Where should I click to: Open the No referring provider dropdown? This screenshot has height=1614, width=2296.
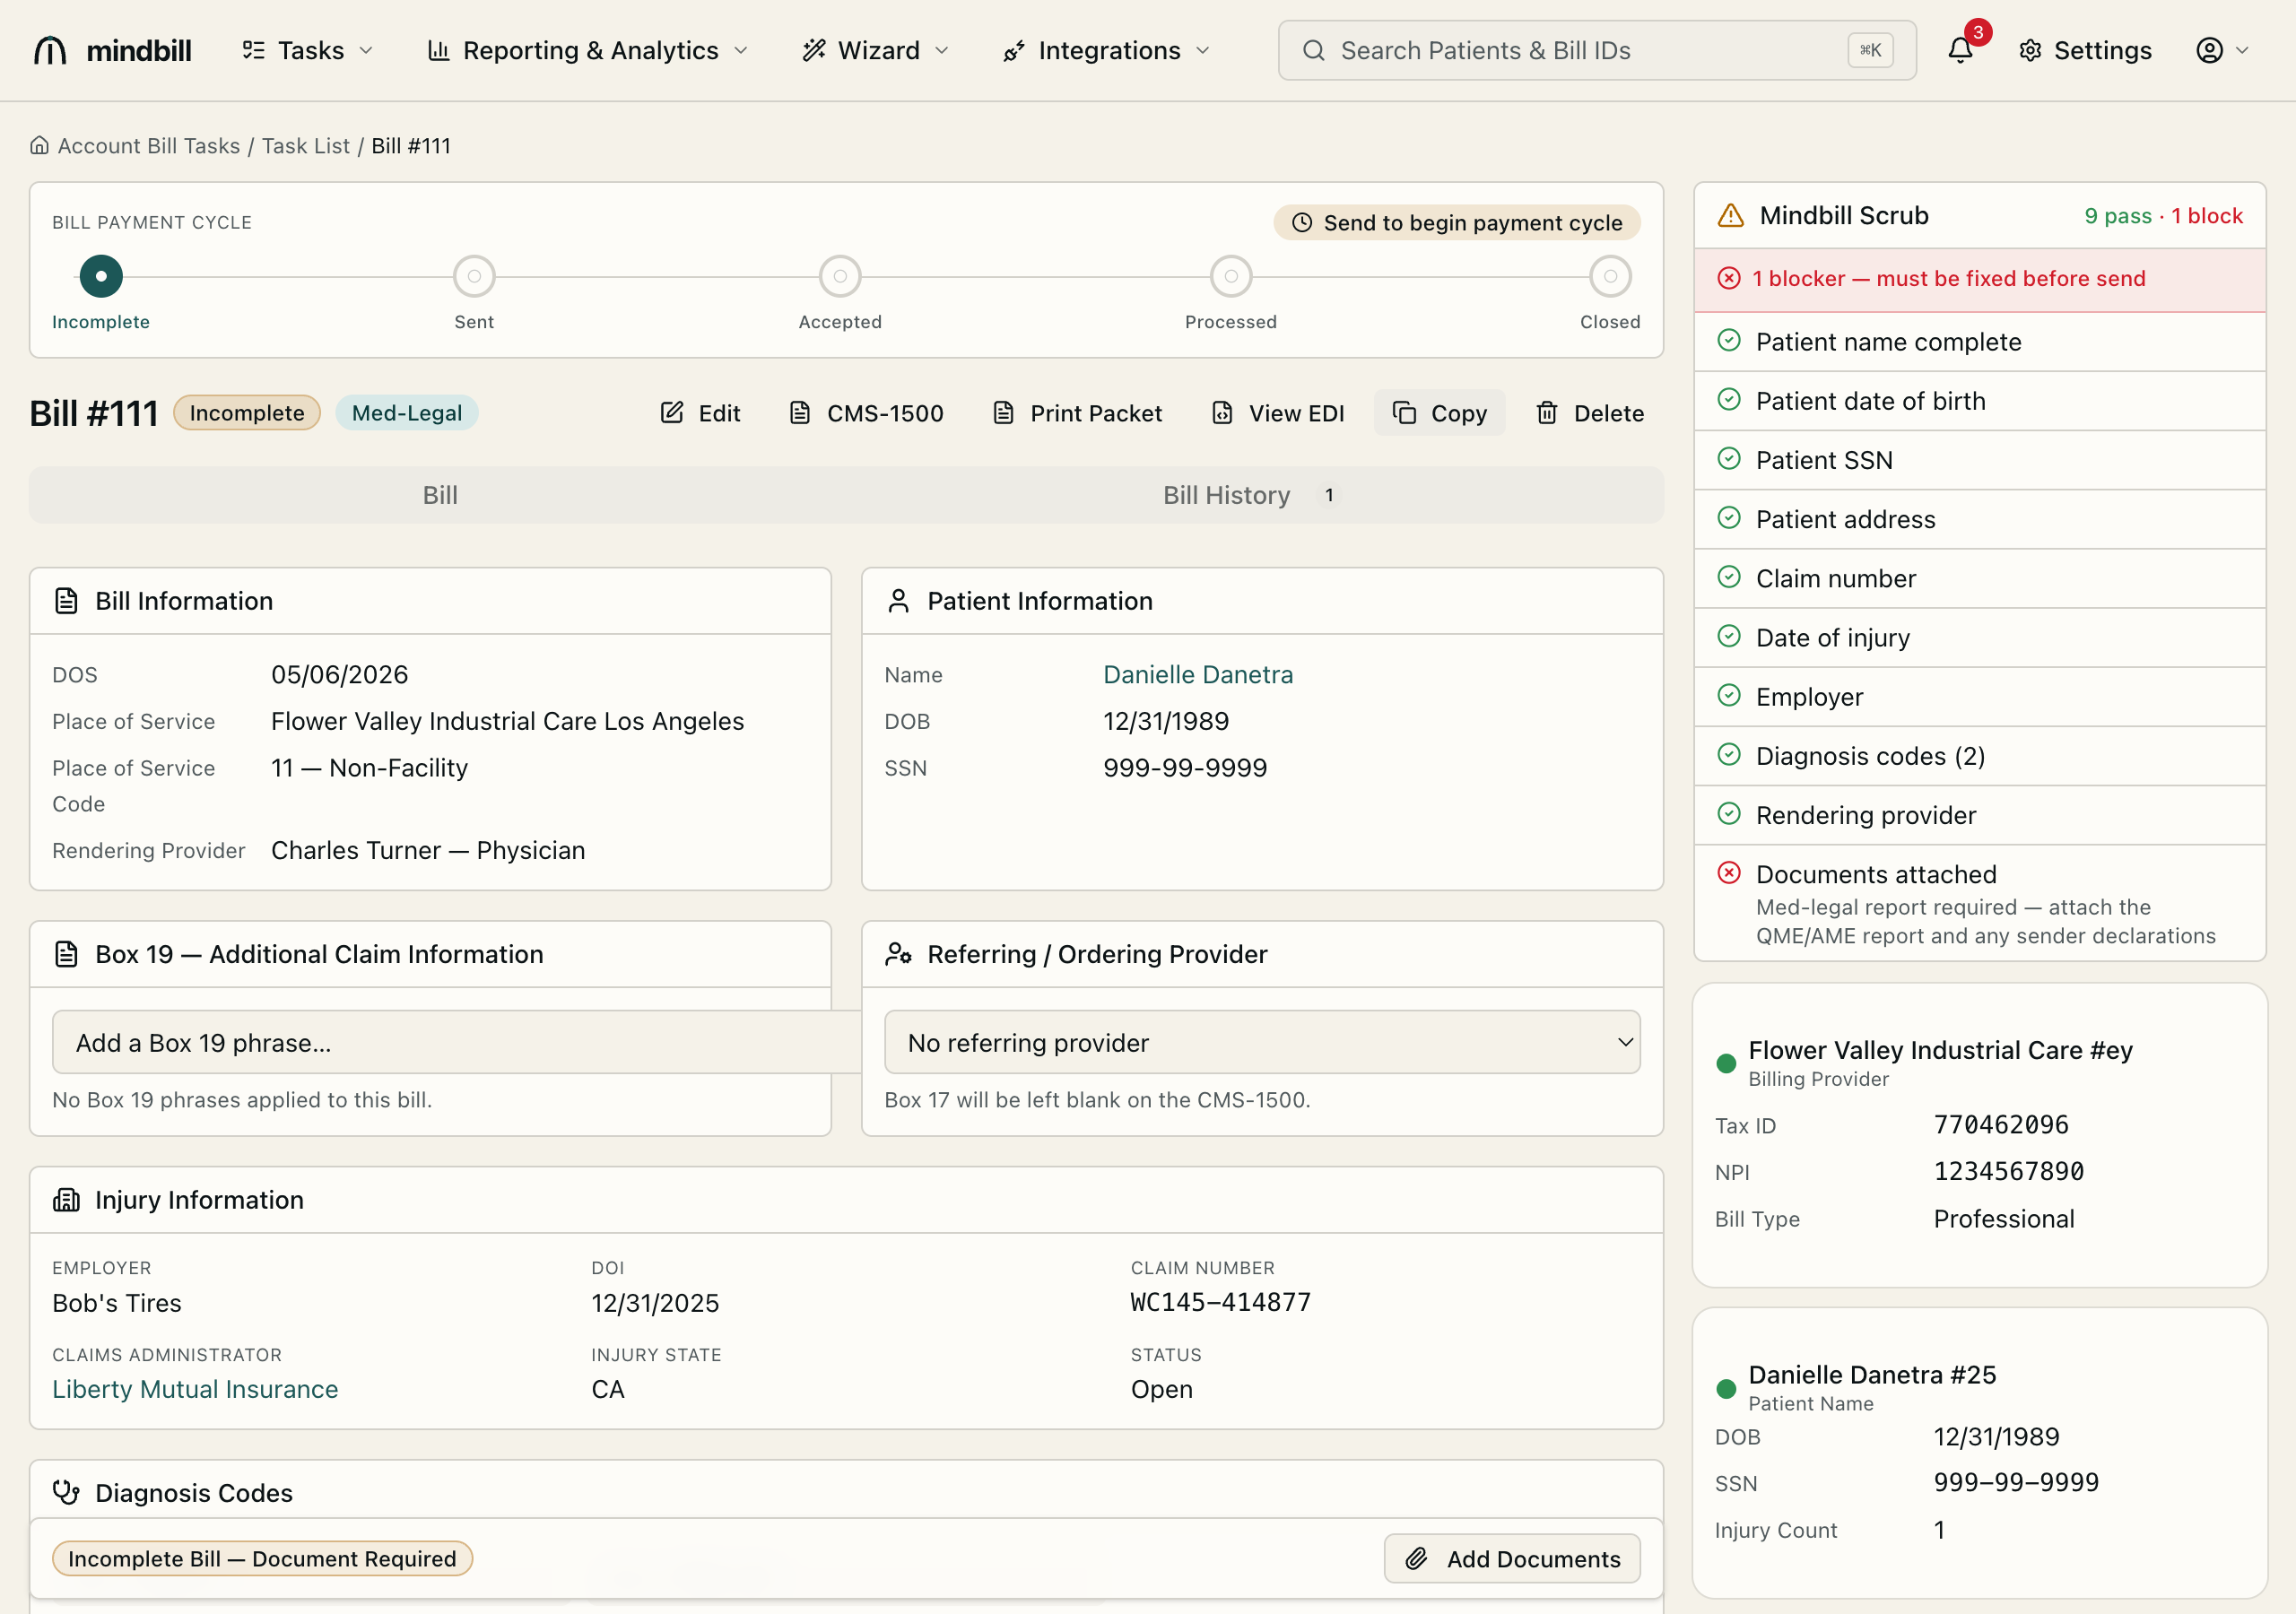pos(1262,1042)
